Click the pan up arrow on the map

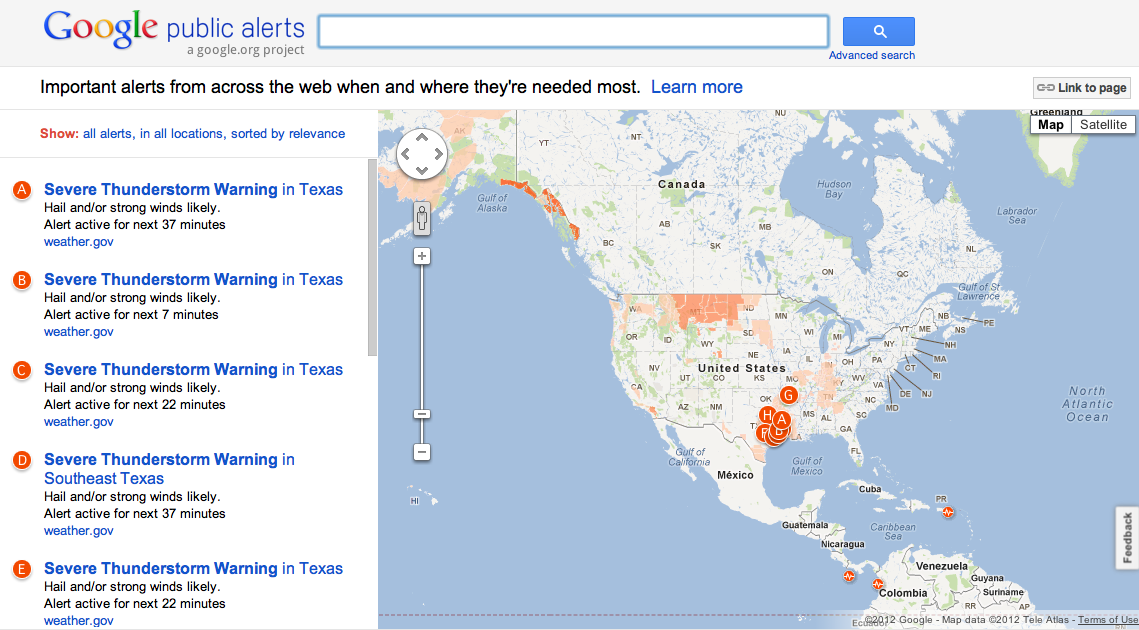pos(421,138)
